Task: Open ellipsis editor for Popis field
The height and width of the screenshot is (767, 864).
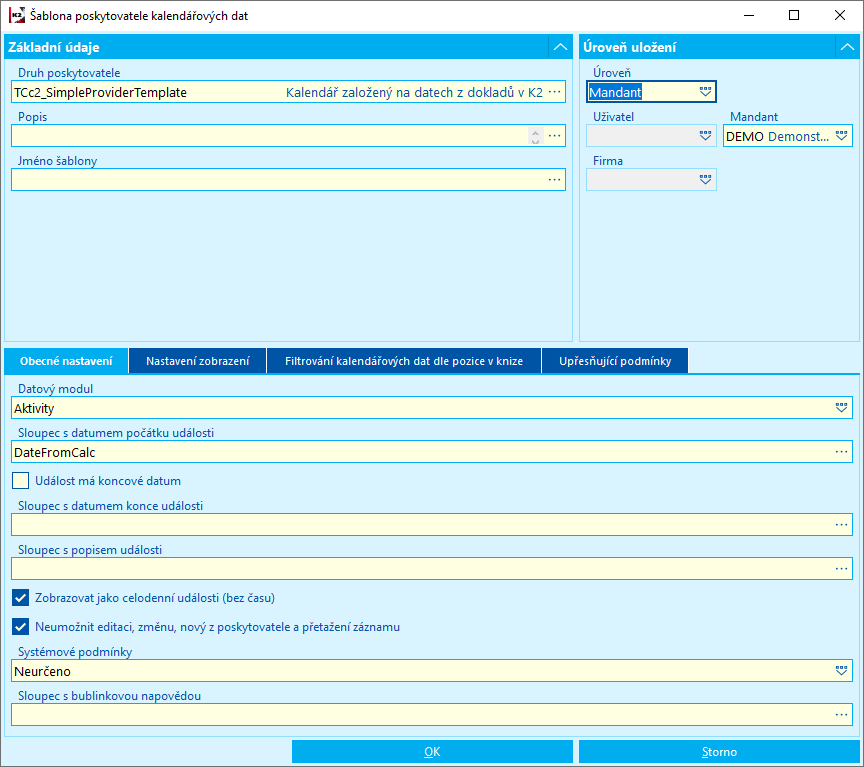Action: click(554, 136)
